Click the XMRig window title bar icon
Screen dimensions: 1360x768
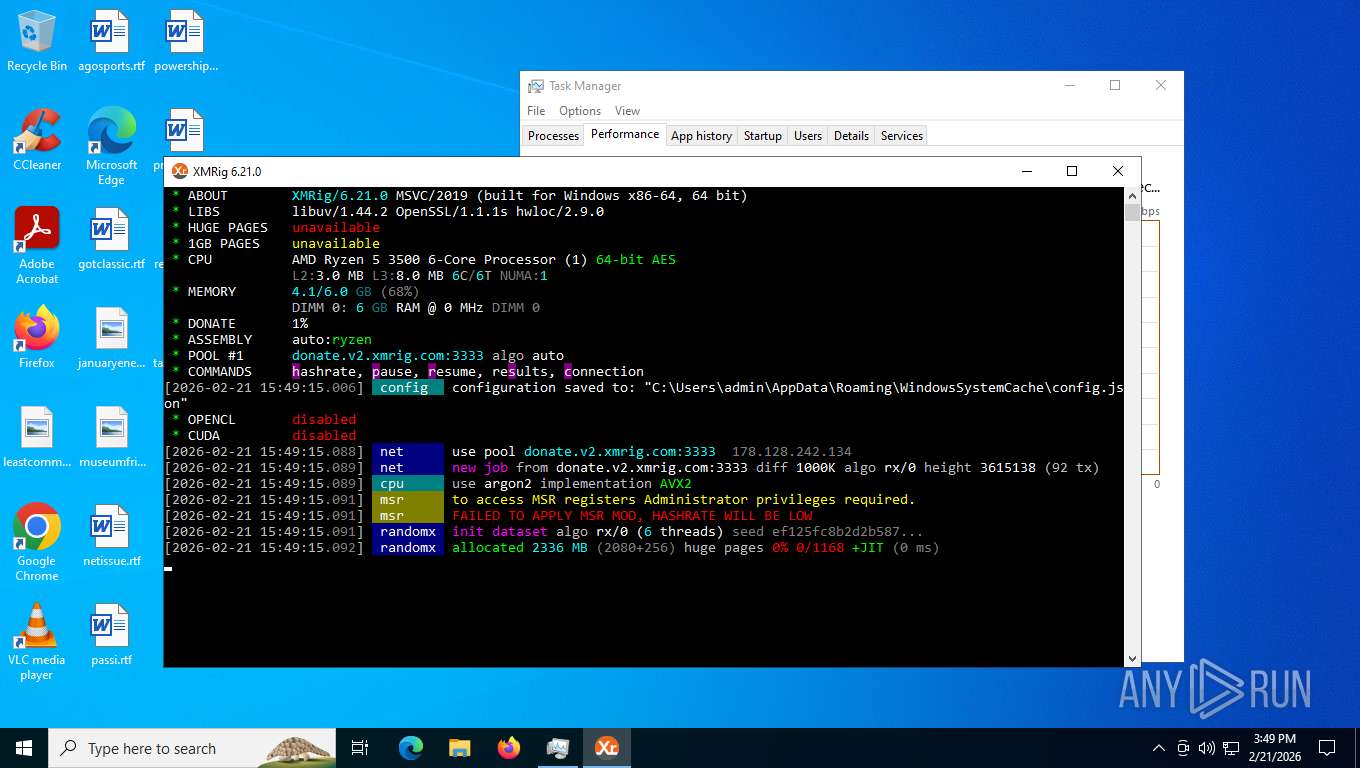pos(180,171)
